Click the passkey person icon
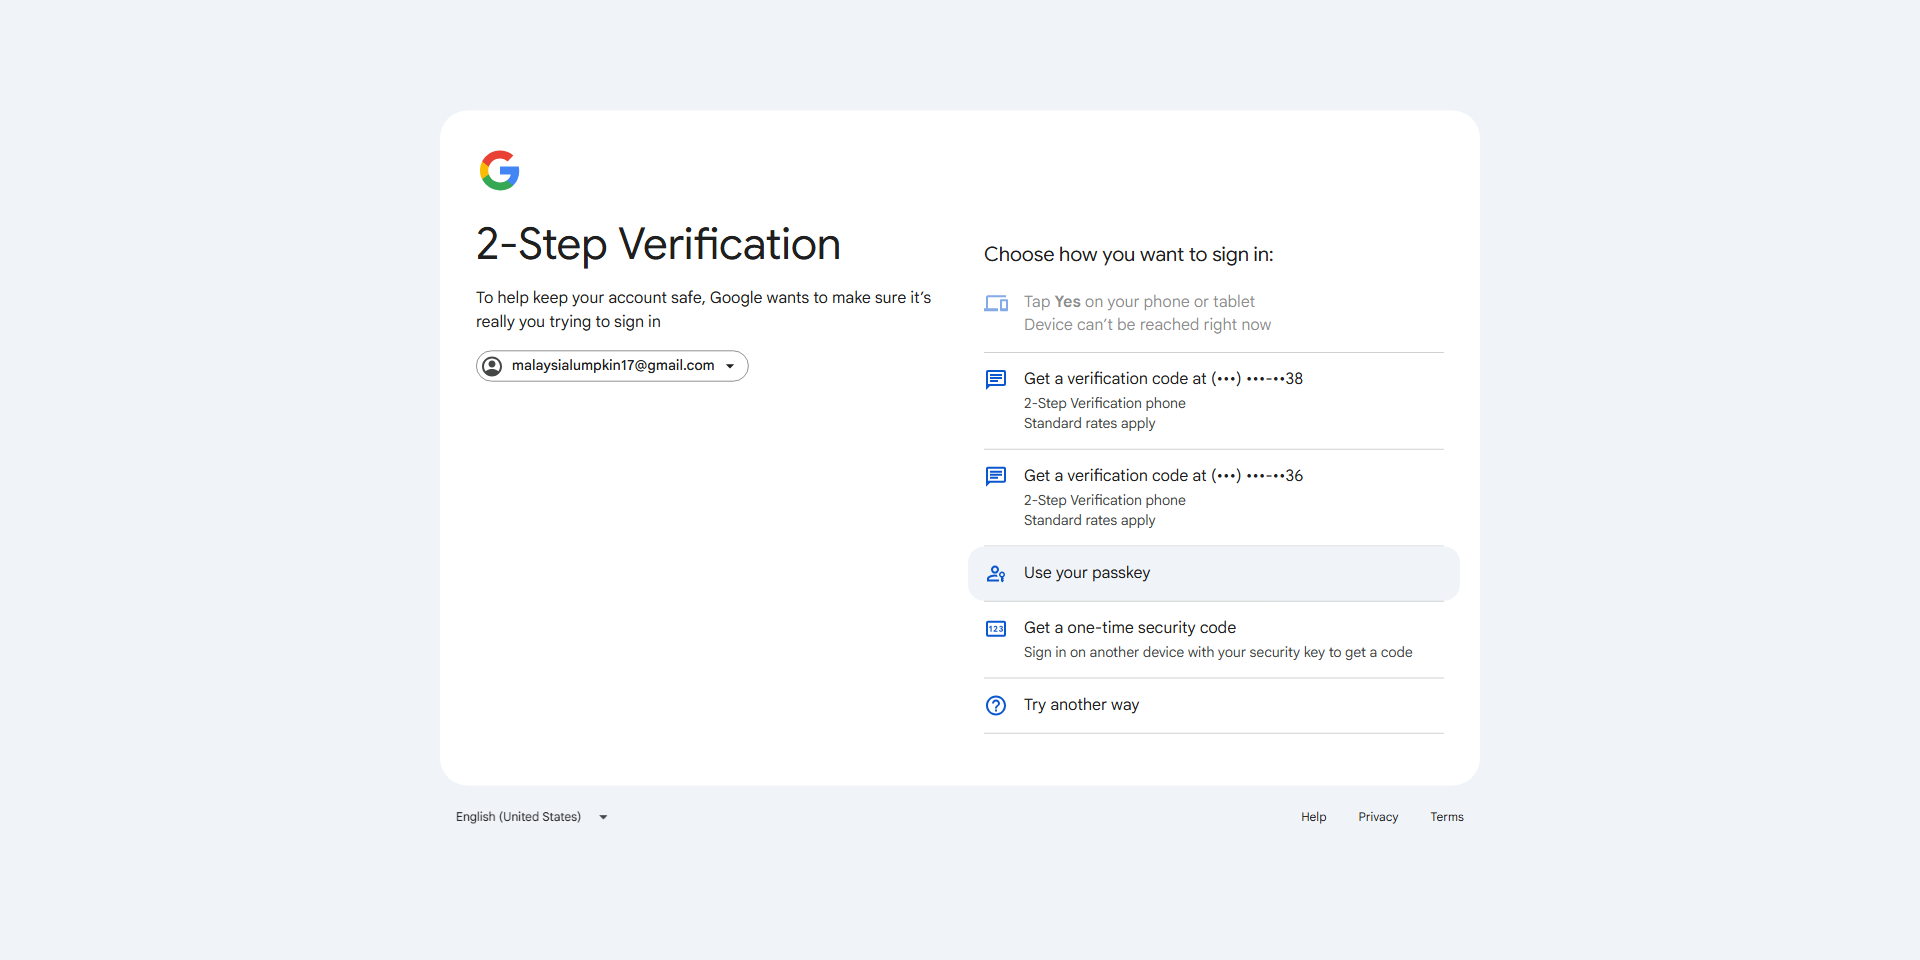 pyautogui.click(x=996, y=574)
